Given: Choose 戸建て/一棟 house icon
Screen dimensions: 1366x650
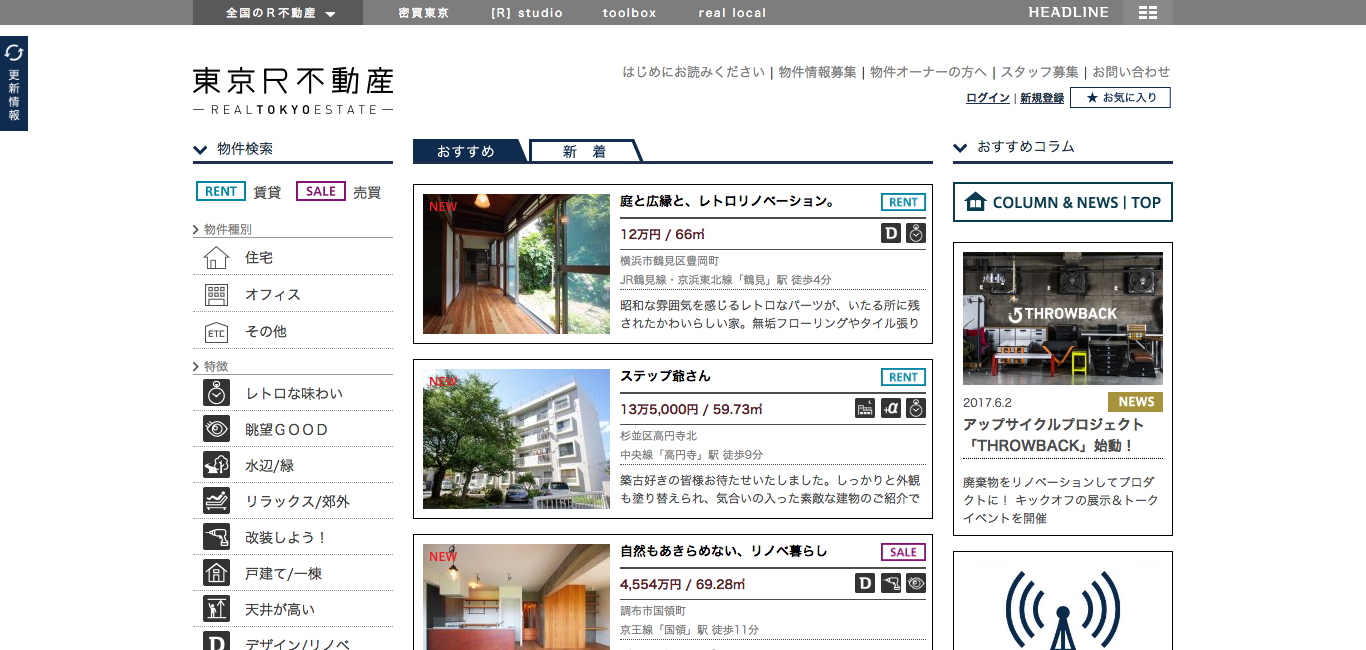Looking at the screenshot, I should [216, 573].
